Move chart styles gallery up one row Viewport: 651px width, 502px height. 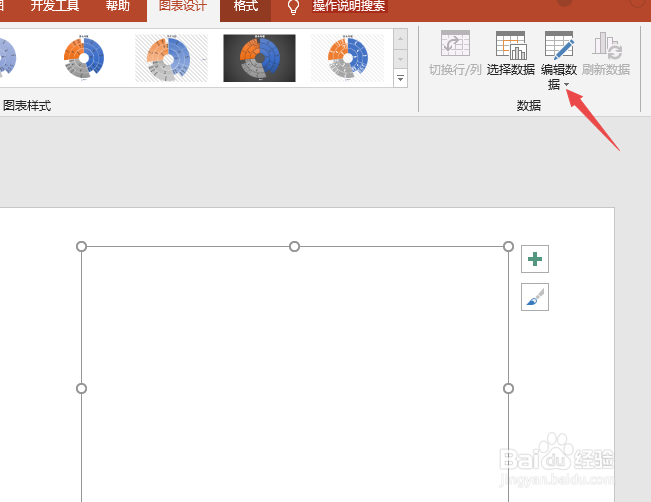coord(401,39)
